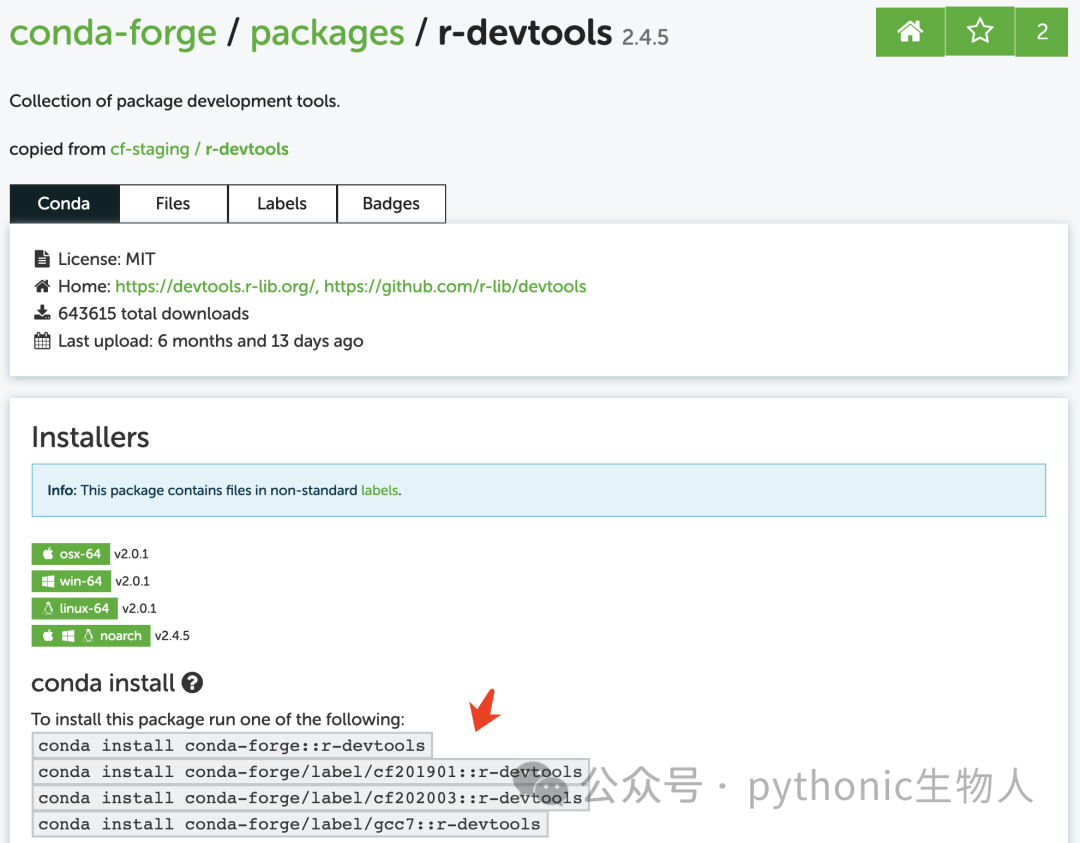The width and height of the screenshot is (1080, 843).
Task: Click the license document icon
Action: tap(42, 259)
